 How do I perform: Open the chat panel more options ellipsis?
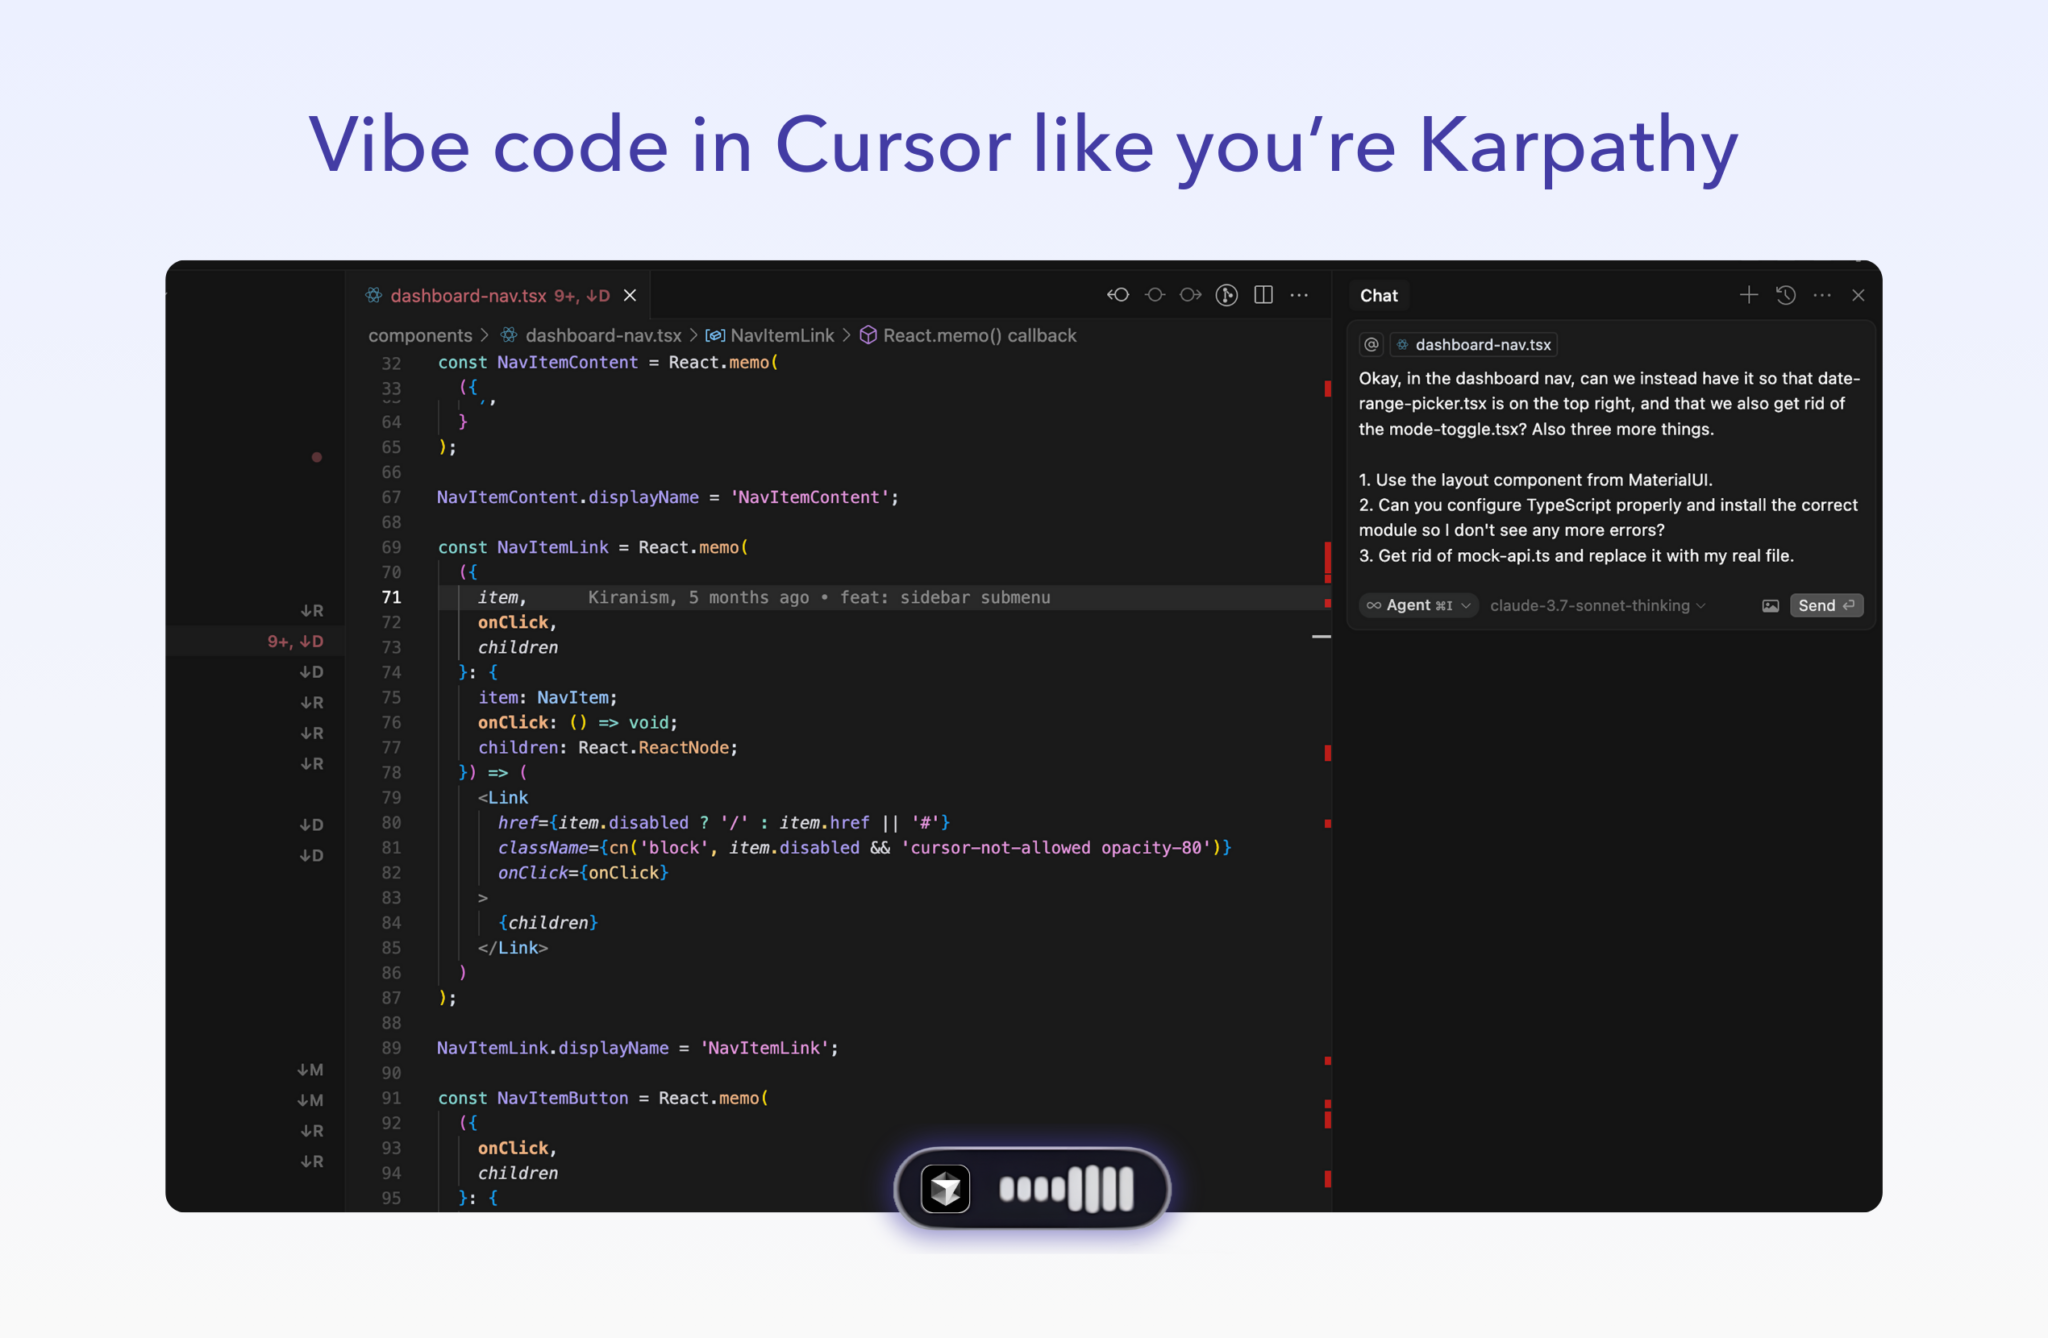[x=1822, y=295]
